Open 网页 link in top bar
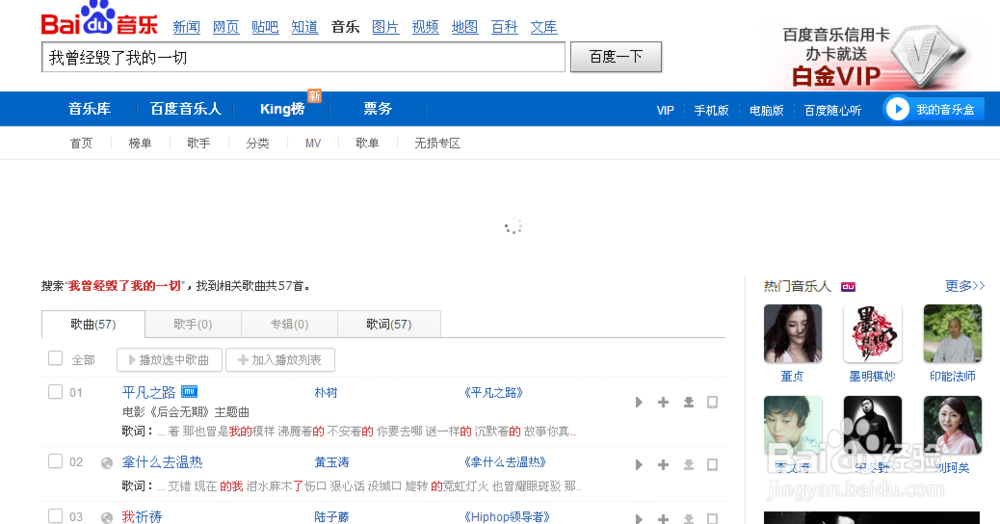 pos(226,27)
